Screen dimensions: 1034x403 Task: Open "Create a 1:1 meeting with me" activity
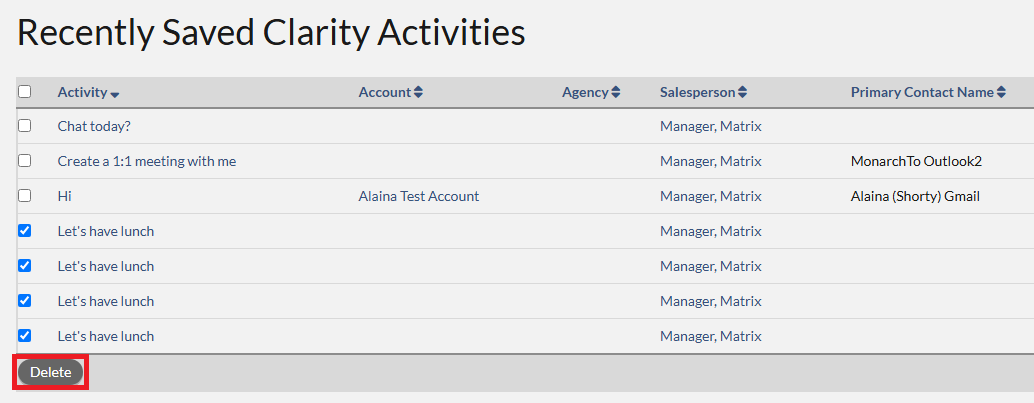[146, 161]
